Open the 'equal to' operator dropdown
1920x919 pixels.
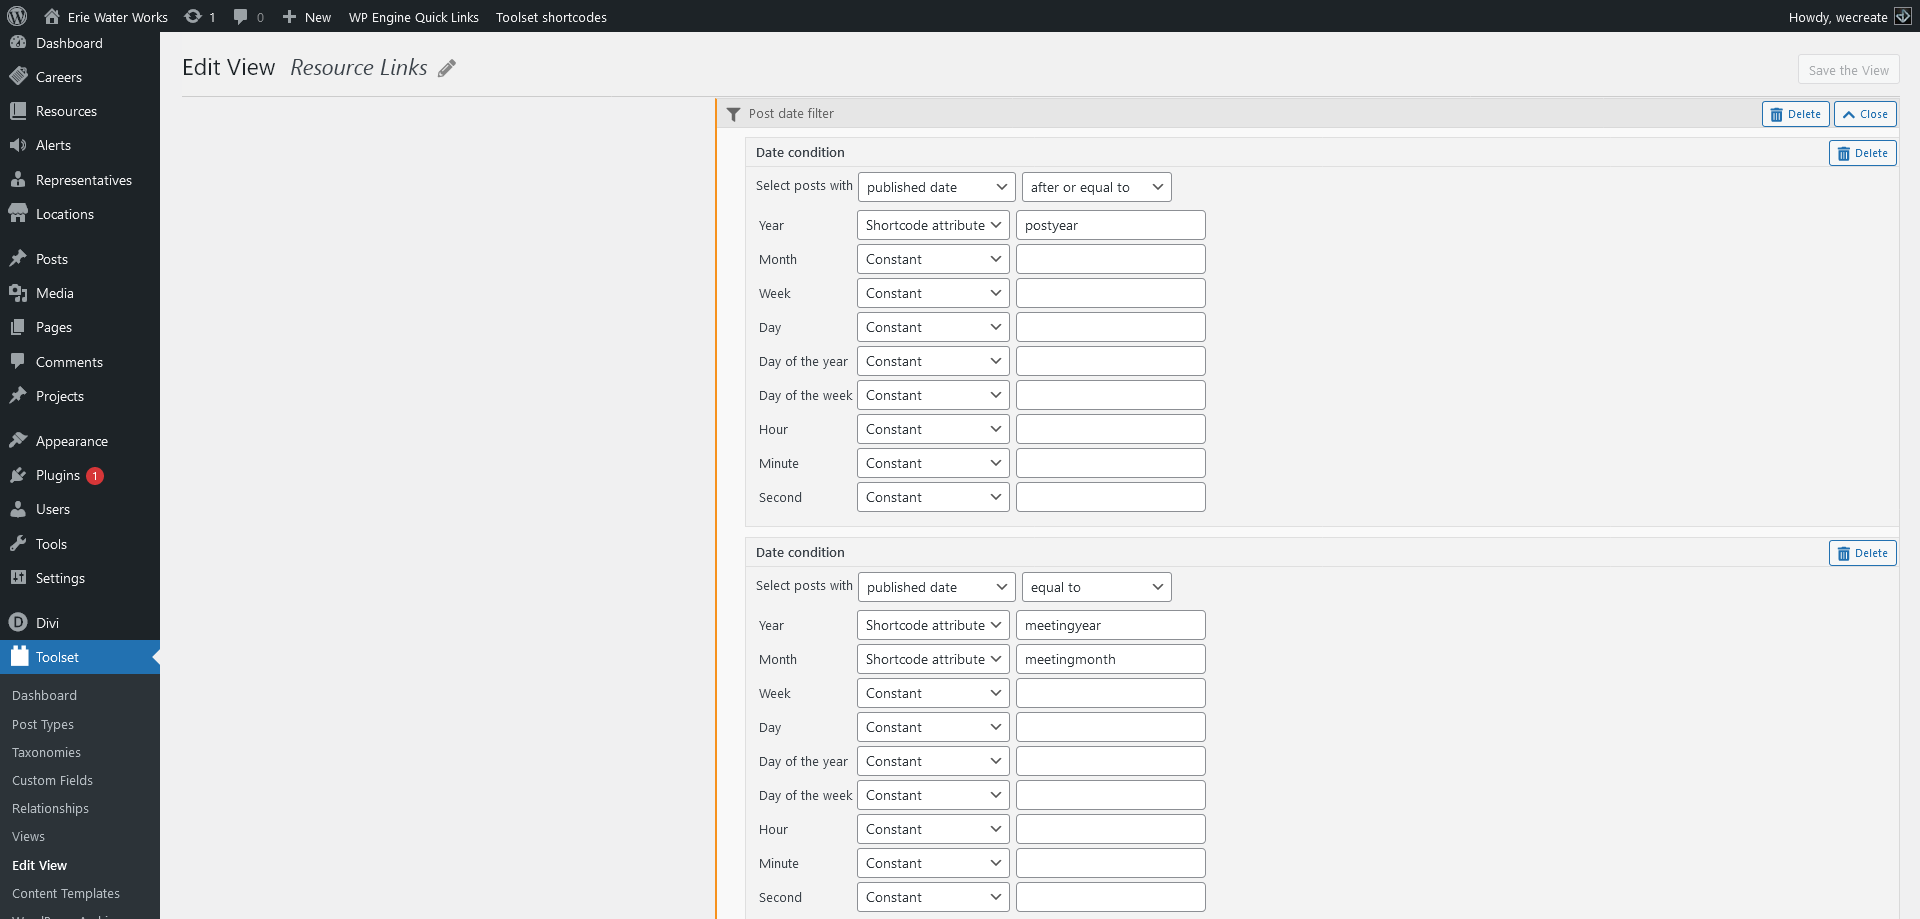tap(1096, 587)
